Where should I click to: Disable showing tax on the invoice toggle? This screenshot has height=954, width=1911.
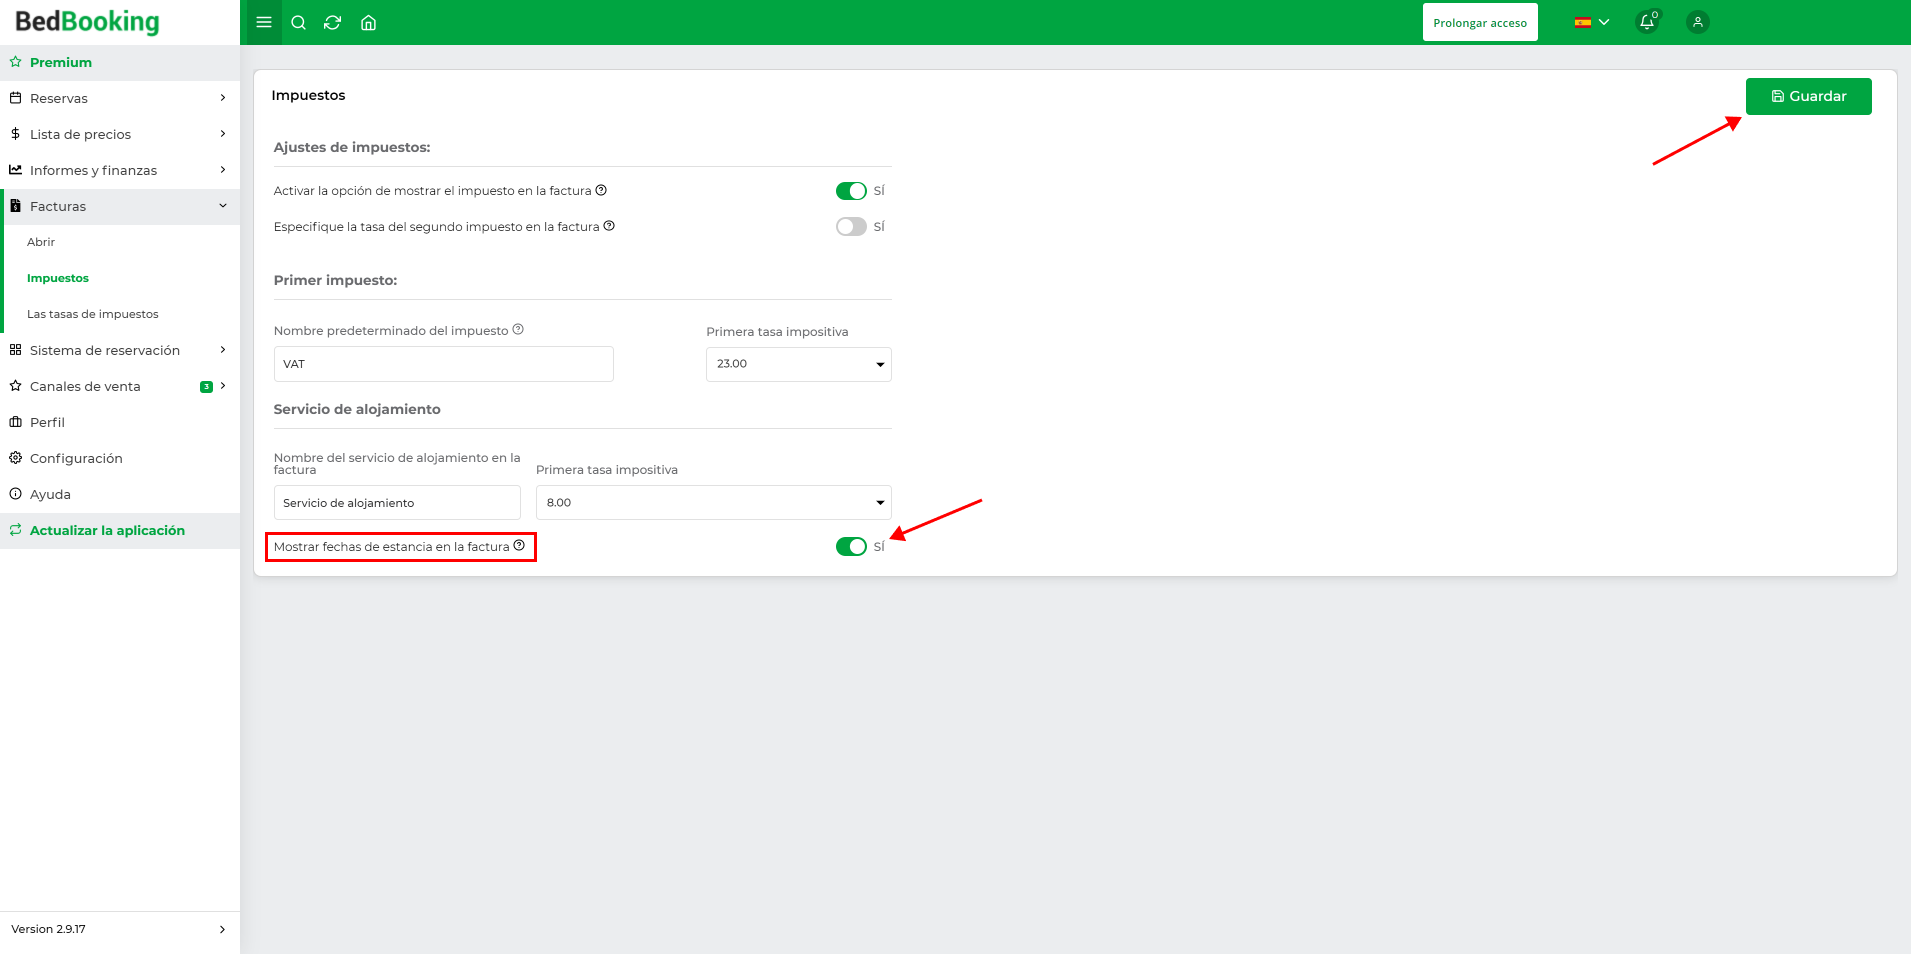851,190
